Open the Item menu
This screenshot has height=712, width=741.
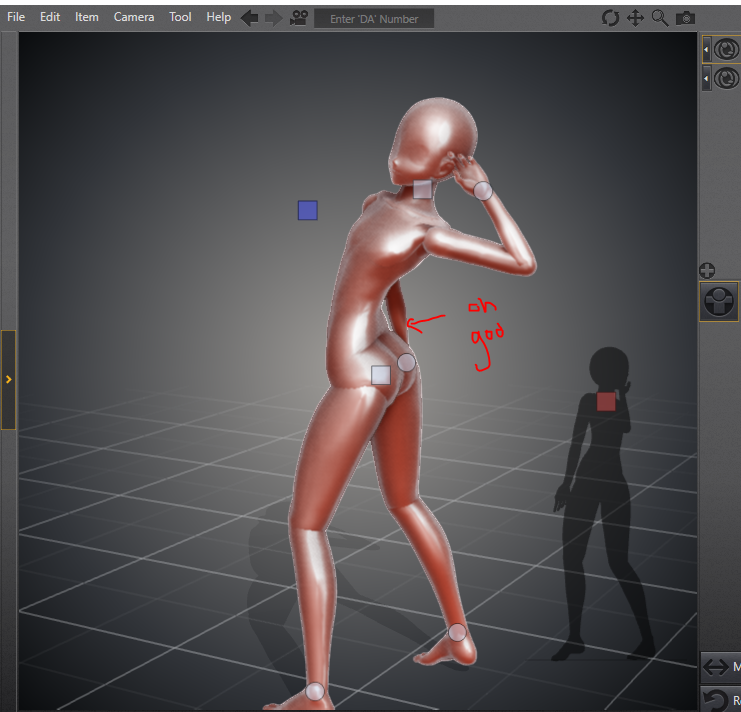click(87, 17)
